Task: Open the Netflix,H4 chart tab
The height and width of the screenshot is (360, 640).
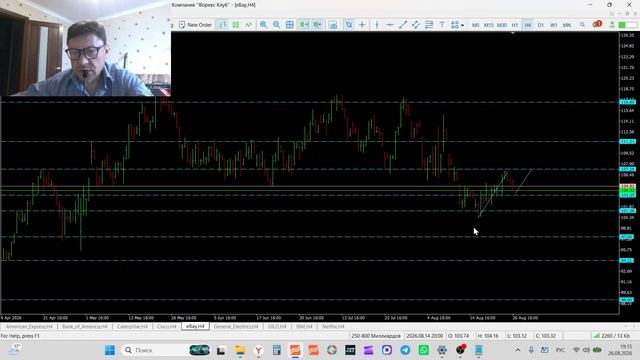Action: point(333,327)
